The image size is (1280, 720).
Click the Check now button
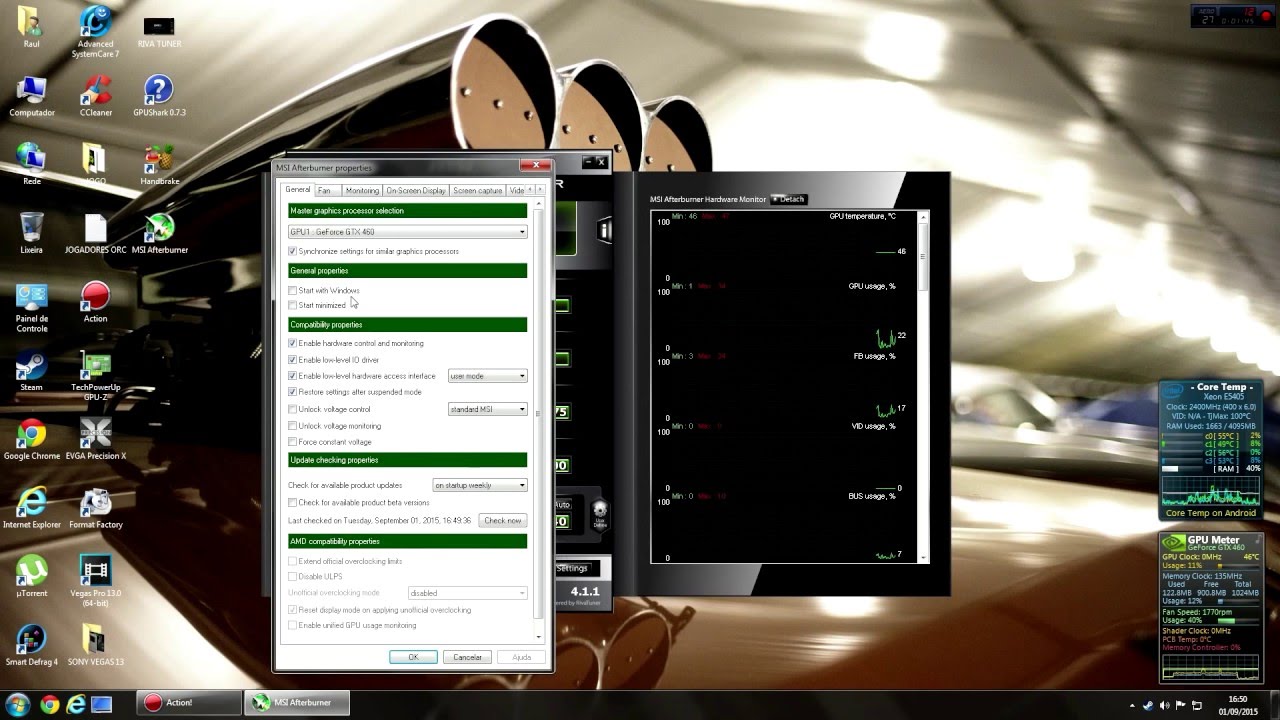click(x=502, y=520)
